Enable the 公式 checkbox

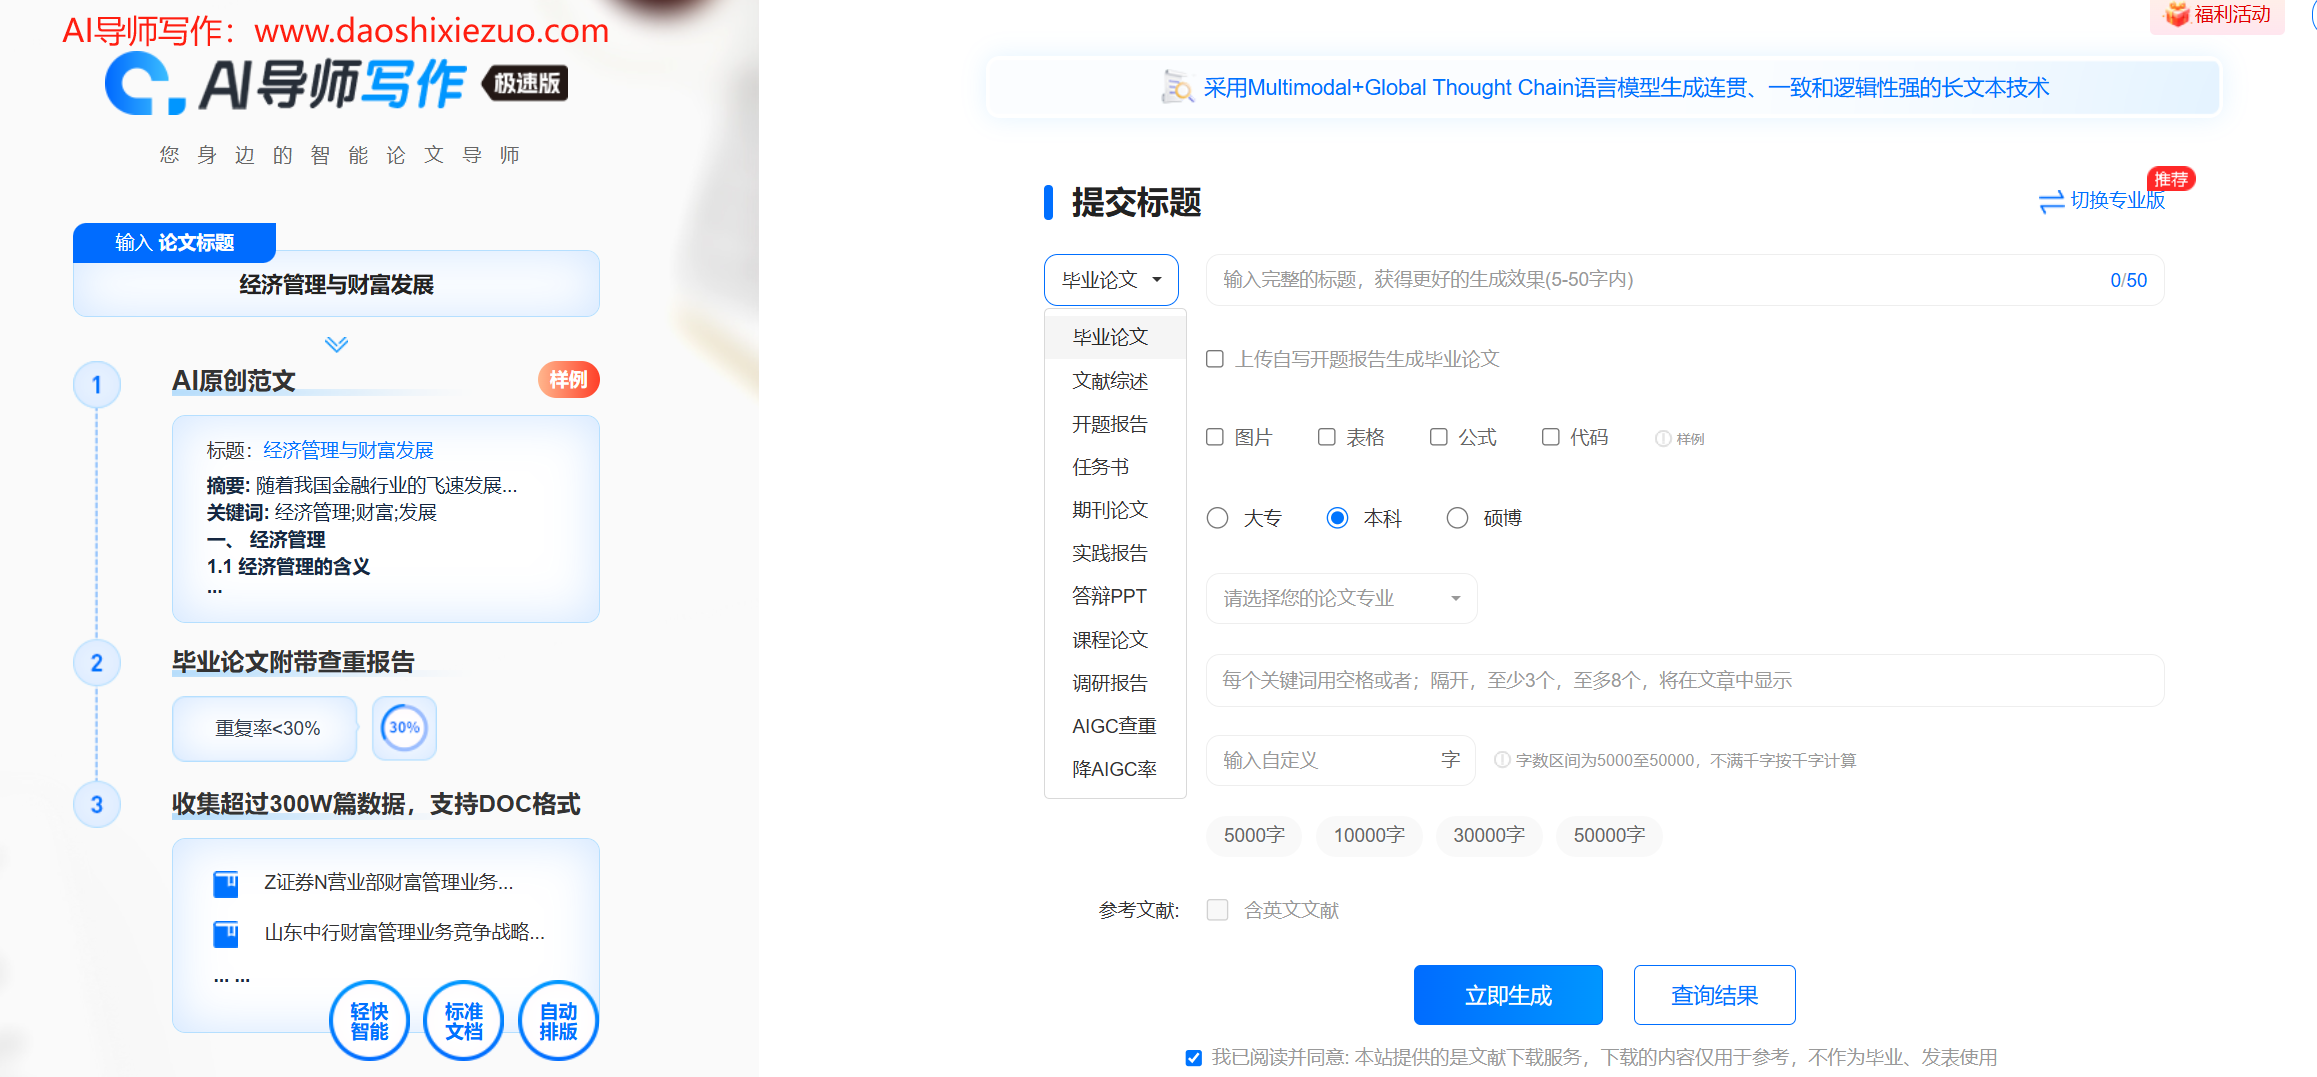tap(1439, 437)
